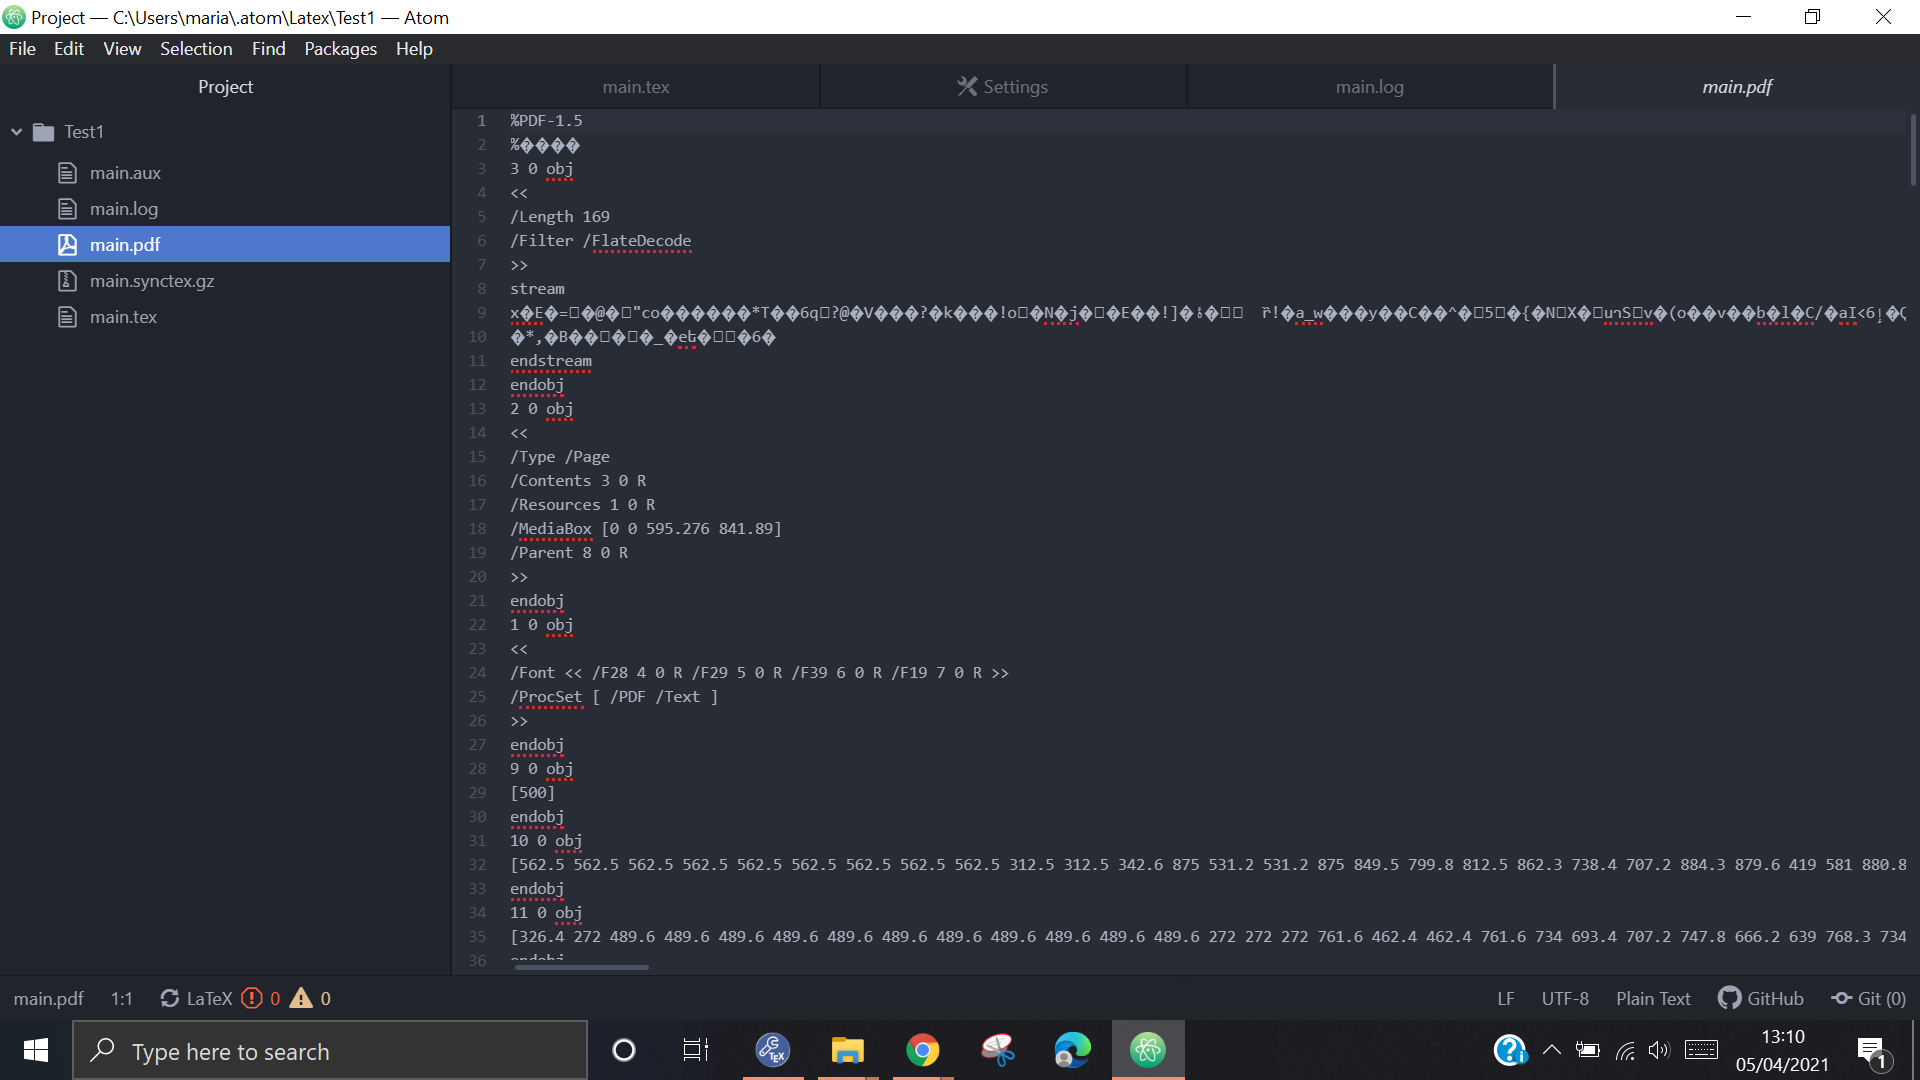Change the UTF-8 encoding selector
This screenshot has height=1080, width=1920.
click(x=1564, y=998)
